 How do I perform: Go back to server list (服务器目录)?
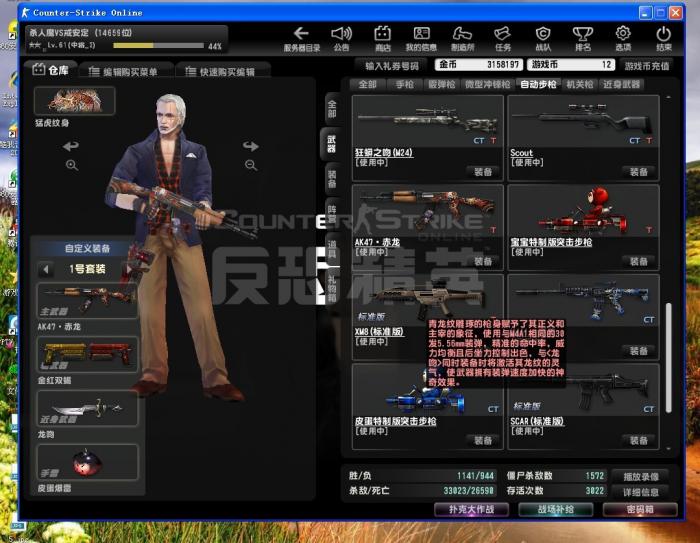point(302,38)
